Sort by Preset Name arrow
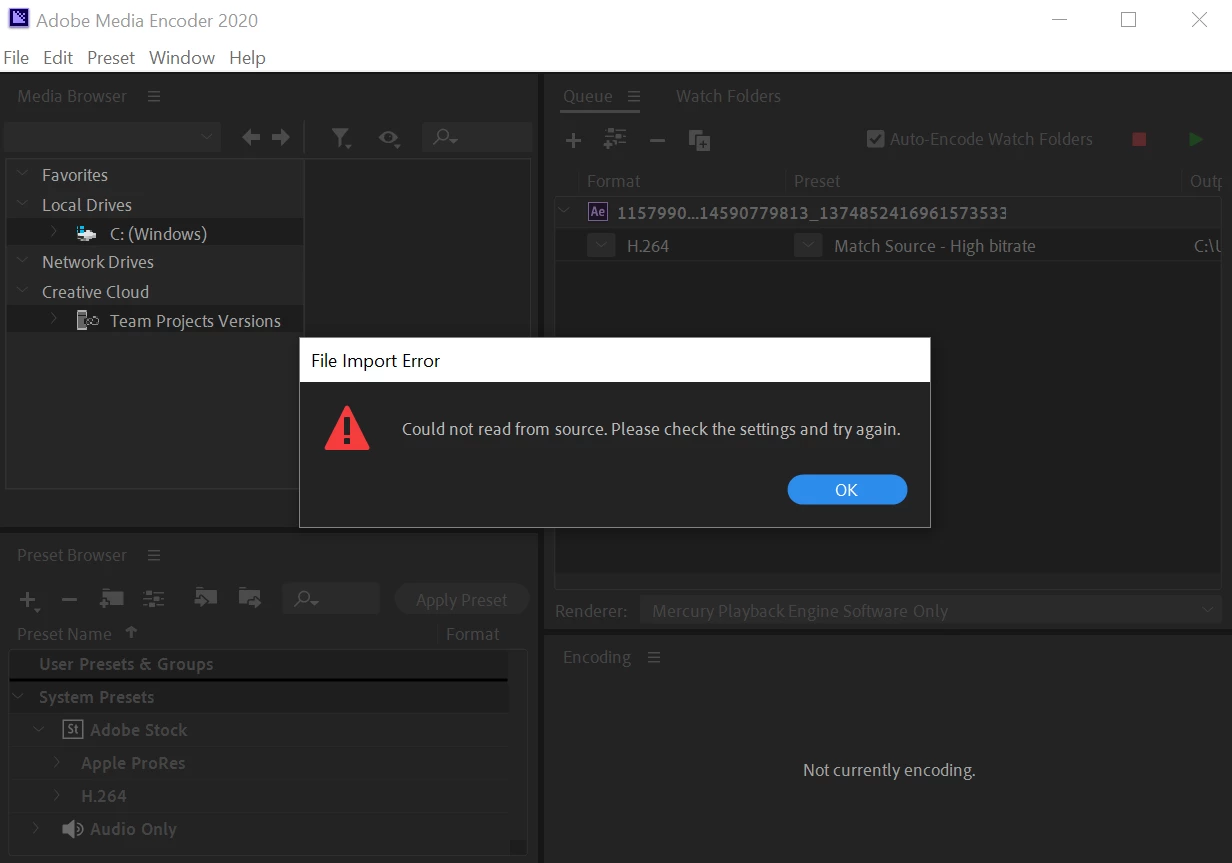1232x863 pixels. [131, 632]
